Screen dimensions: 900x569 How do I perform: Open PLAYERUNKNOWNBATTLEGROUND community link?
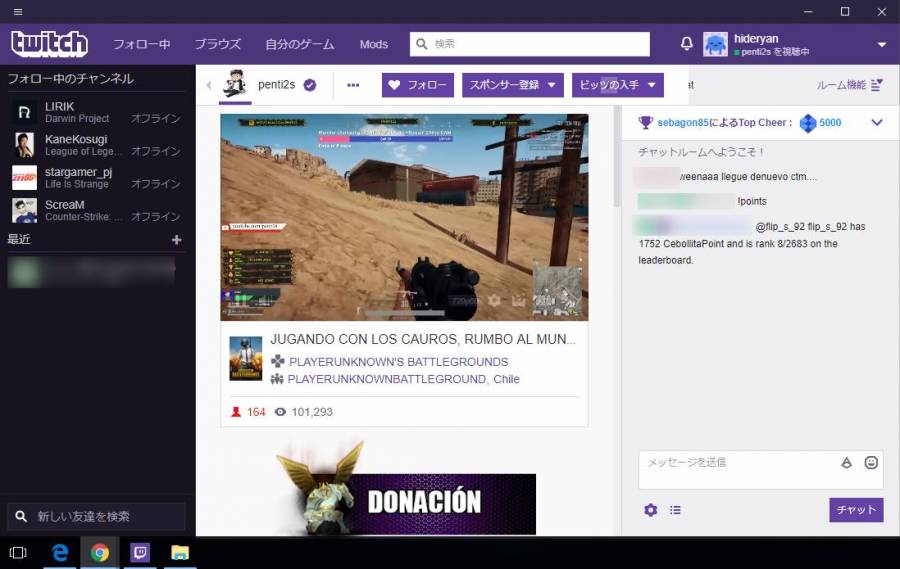click(x=387, y=379)
